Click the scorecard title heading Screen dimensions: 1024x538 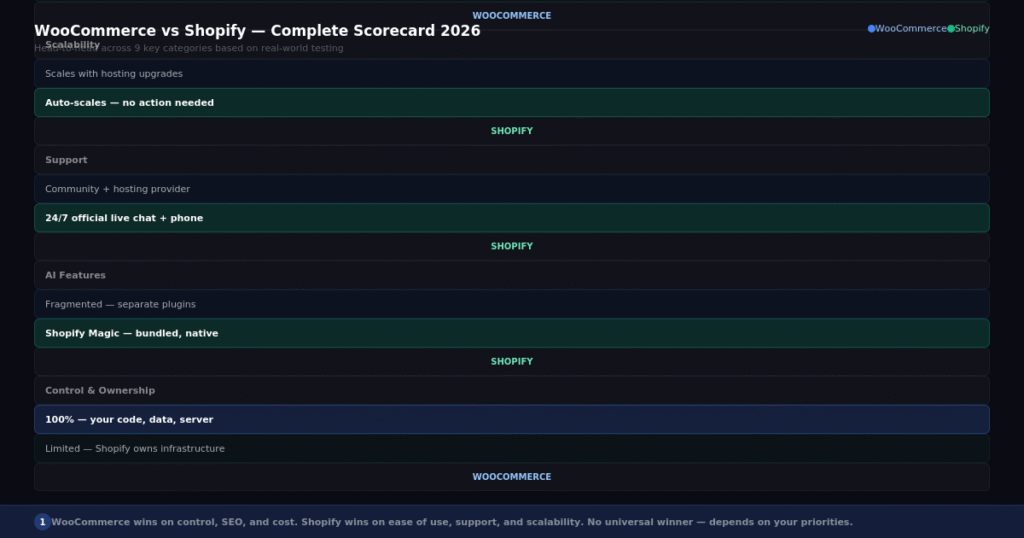pyautogui.click(x=257, y=31)
